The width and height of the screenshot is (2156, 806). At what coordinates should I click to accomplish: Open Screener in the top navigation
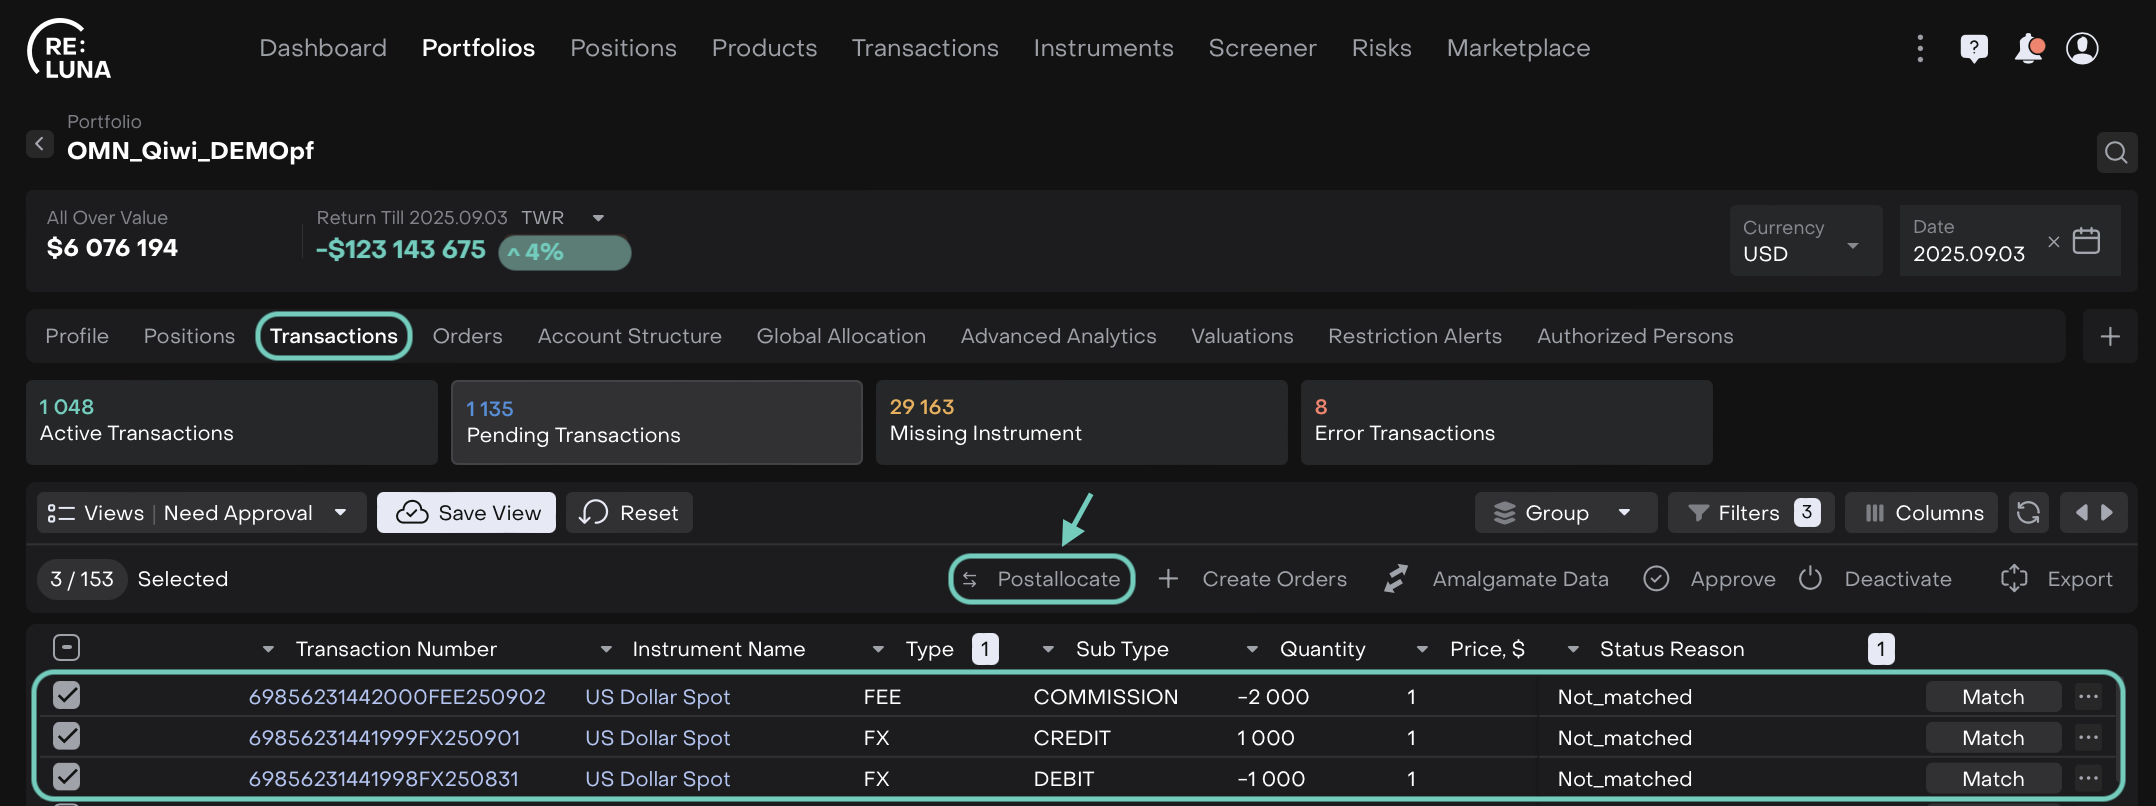tap(1262, 48)
